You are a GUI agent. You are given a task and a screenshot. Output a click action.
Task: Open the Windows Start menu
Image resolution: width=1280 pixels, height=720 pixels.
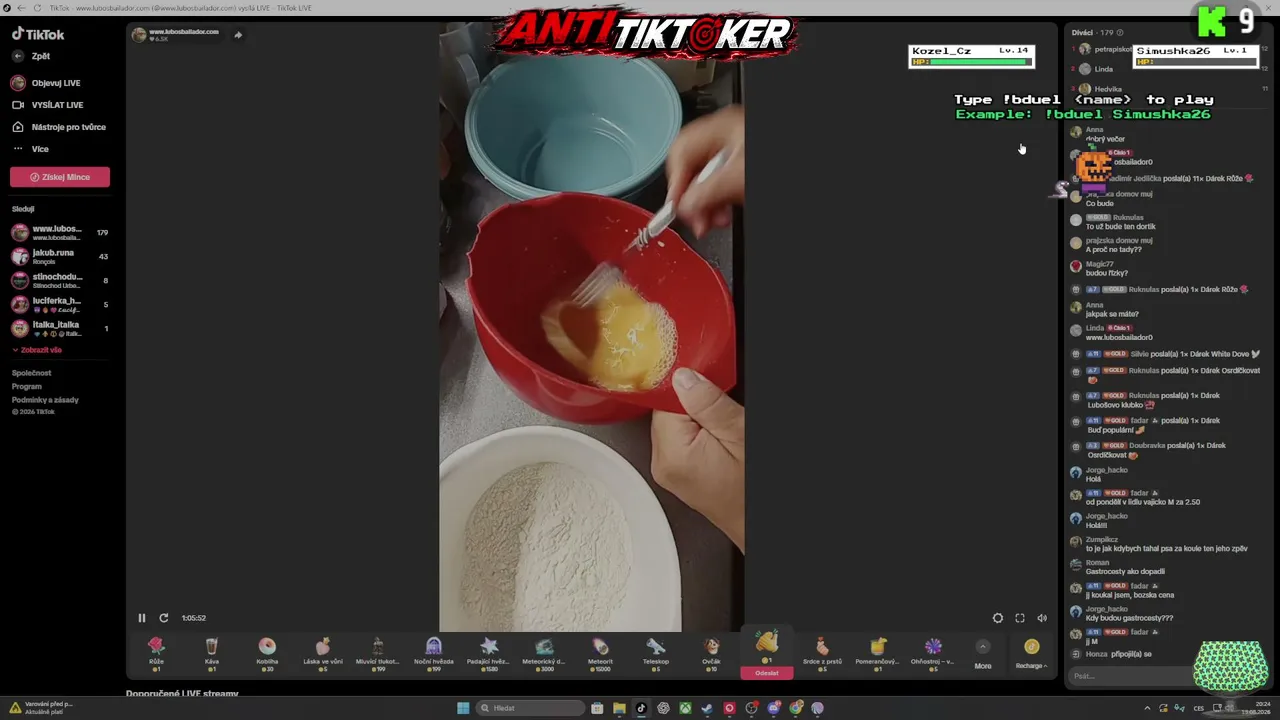click(x=463, y=708)
